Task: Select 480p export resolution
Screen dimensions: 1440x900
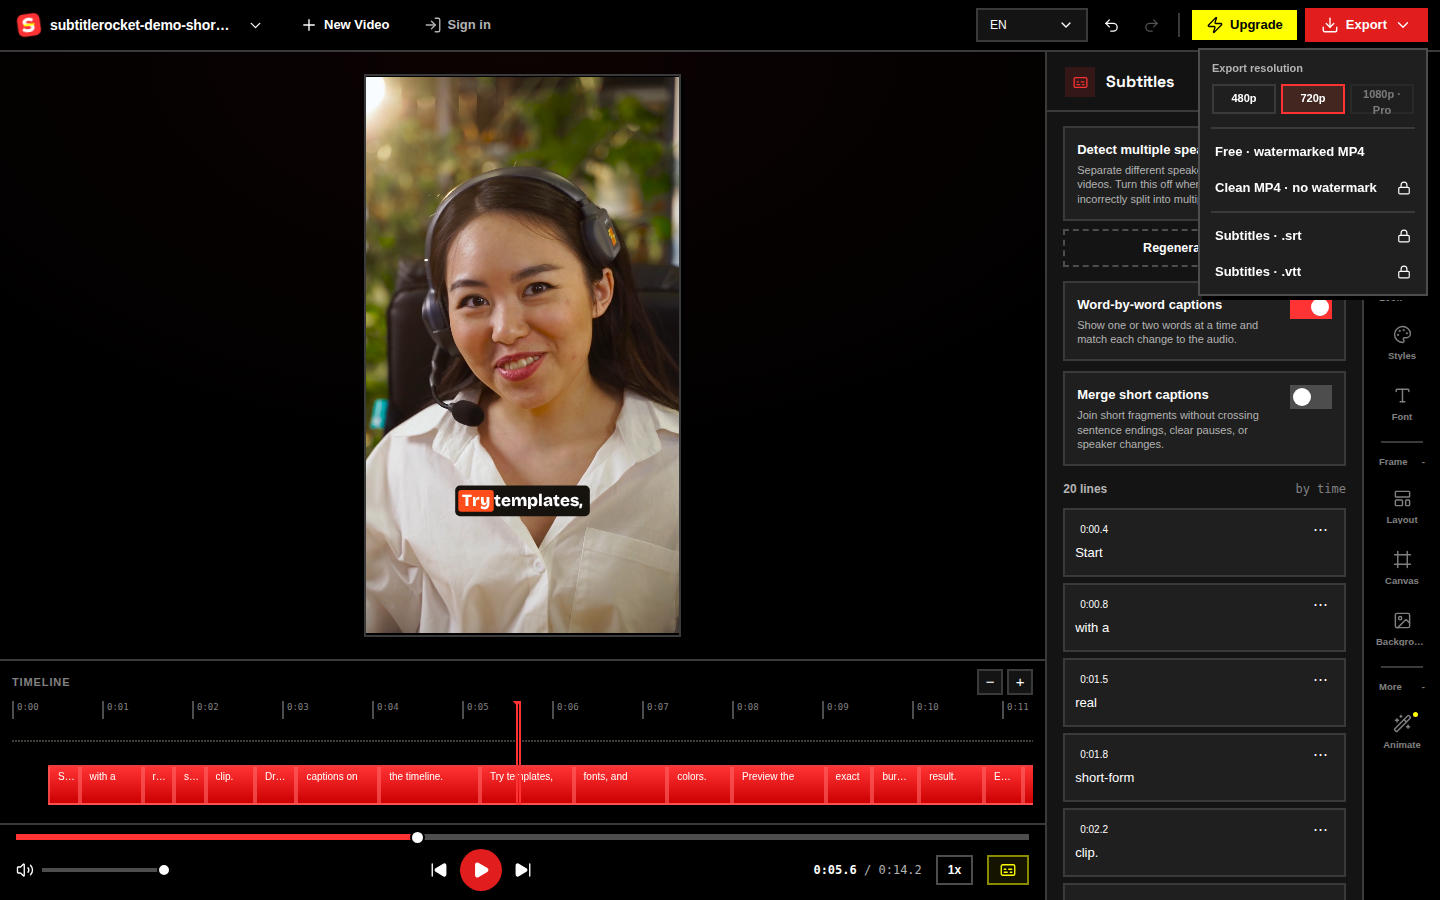Action: pos(1244,98)
